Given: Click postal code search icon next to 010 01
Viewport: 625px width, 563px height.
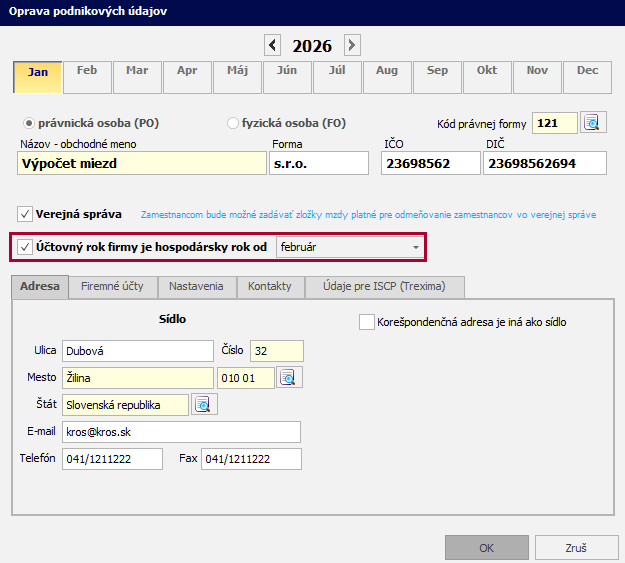Looking at the screenshot, I should [x=289, y=378].
